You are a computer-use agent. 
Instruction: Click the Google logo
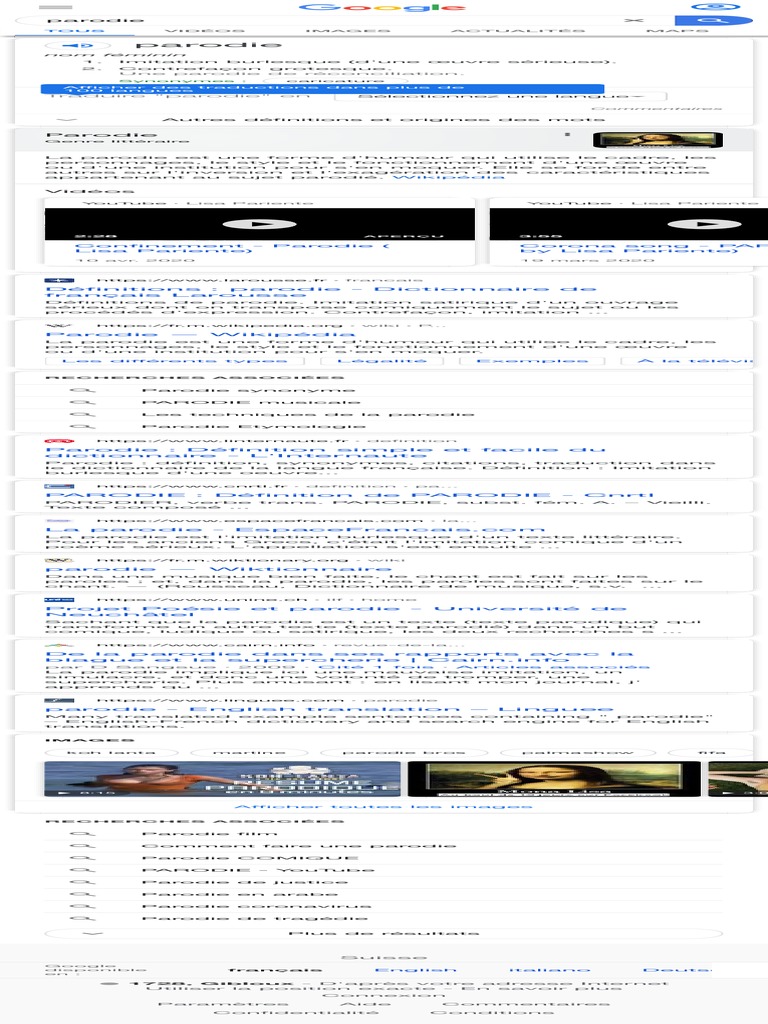[383, 7]
